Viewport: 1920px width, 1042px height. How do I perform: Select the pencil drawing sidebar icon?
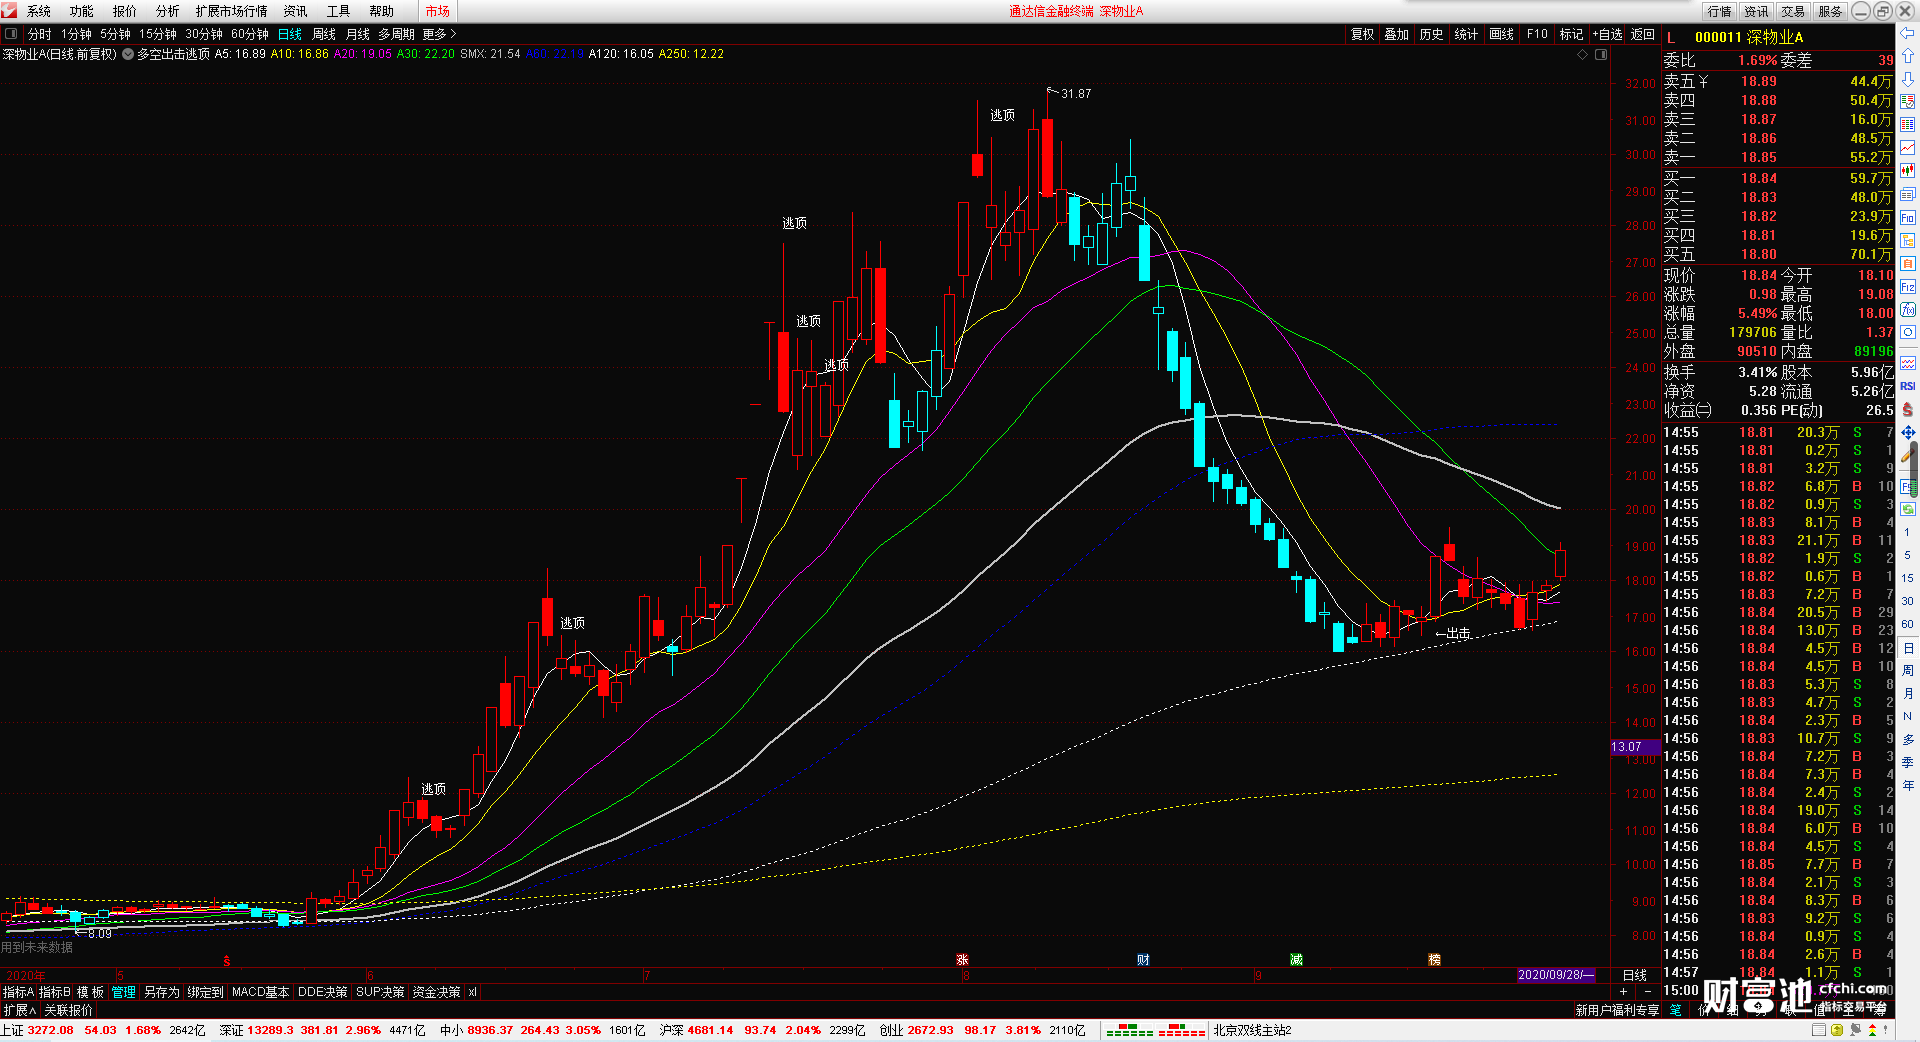point(1908,455)
